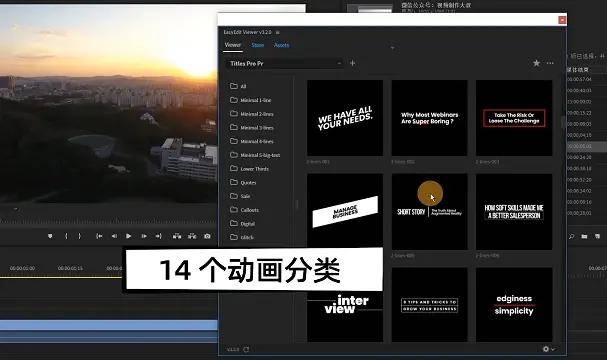
Task: Select the MANAGE BUSINESS title thumbnail
Action: pyautogui.click(x=345, y=211)
